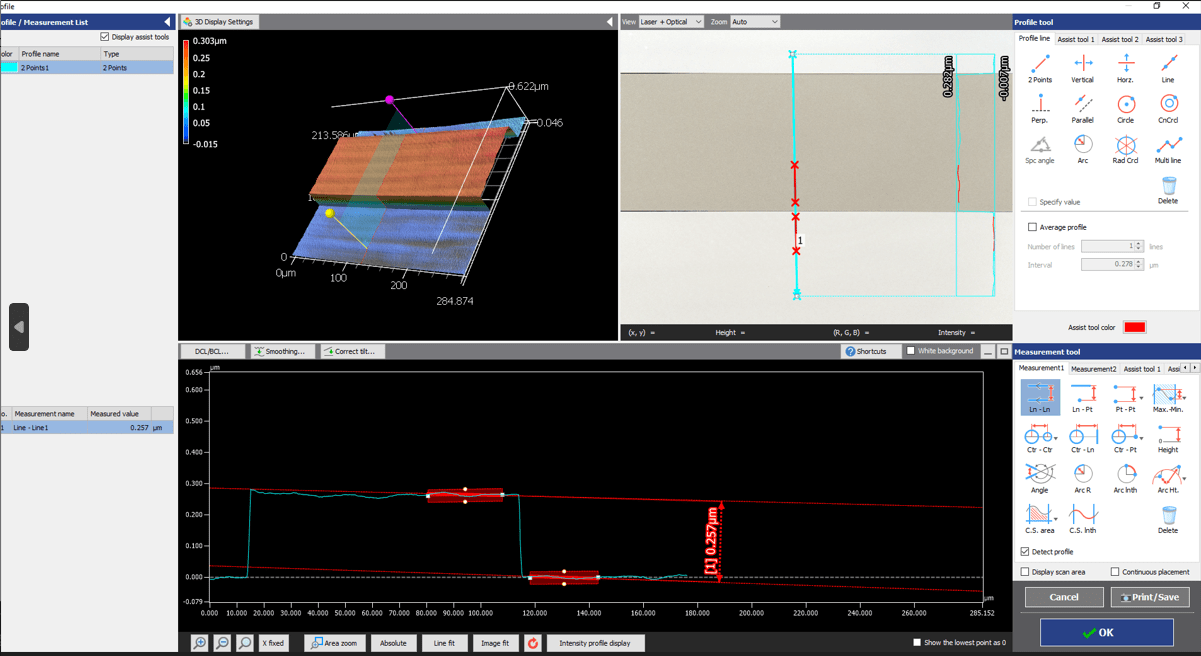This screenshot has width=1201, height=656.
Task: Select the Ln - Pt measurement tool
Action: pyautogui.click(x=1083, y=395)
